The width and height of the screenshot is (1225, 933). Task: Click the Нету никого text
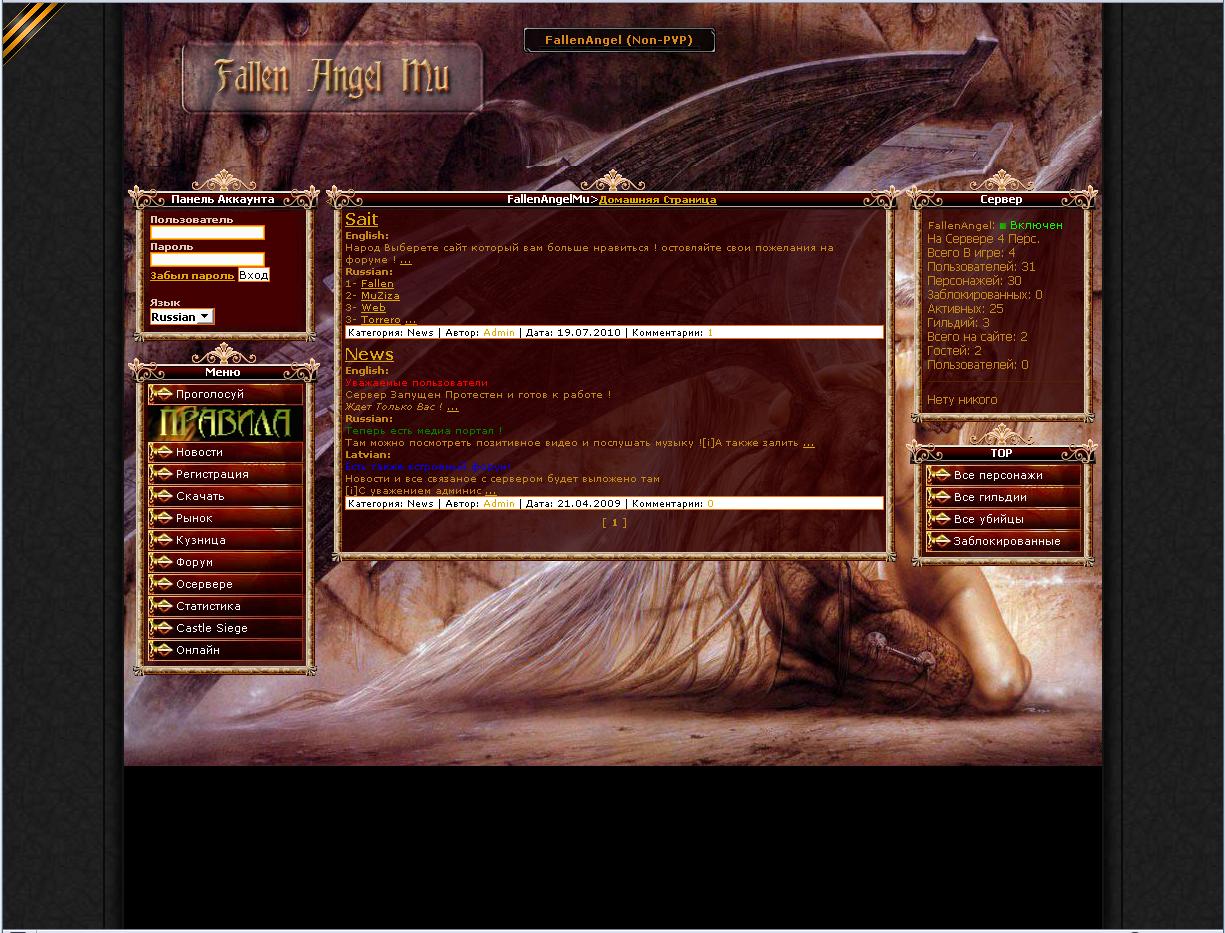pos(962,400)
